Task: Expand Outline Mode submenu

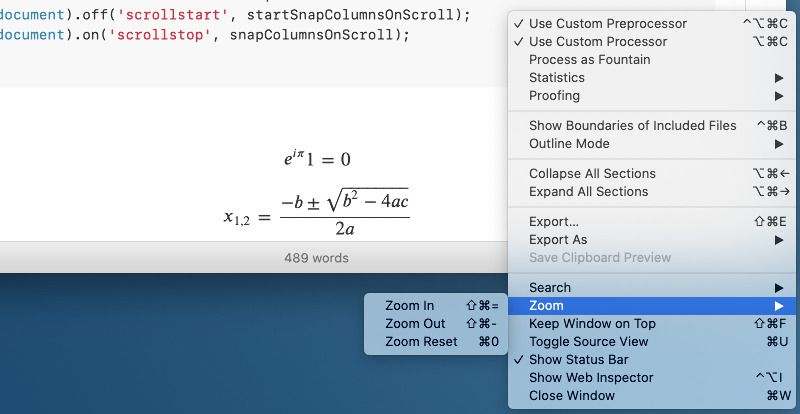Action: click(x=652, y=143)
